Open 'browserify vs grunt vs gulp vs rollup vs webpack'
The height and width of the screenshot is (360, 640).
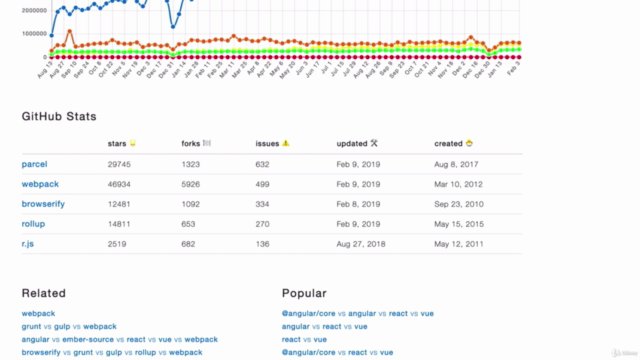click(112, 352)
